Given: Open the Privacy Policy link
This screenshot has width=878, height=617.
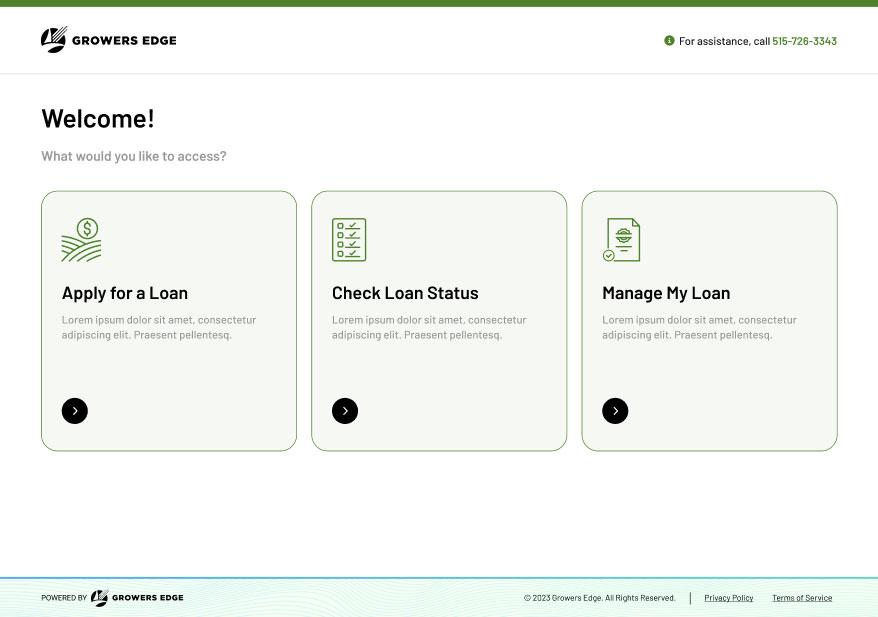Looking at the screenshot, I should tap(728, 598).
